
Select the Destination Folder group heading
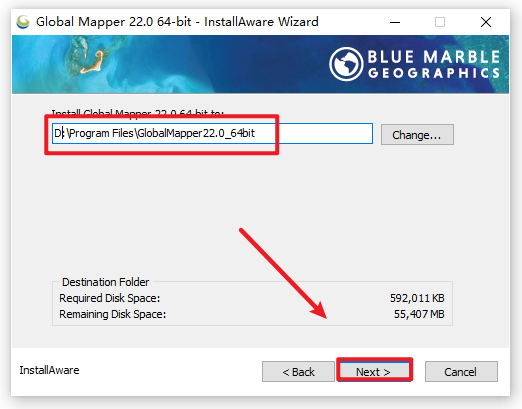[105, 282]
